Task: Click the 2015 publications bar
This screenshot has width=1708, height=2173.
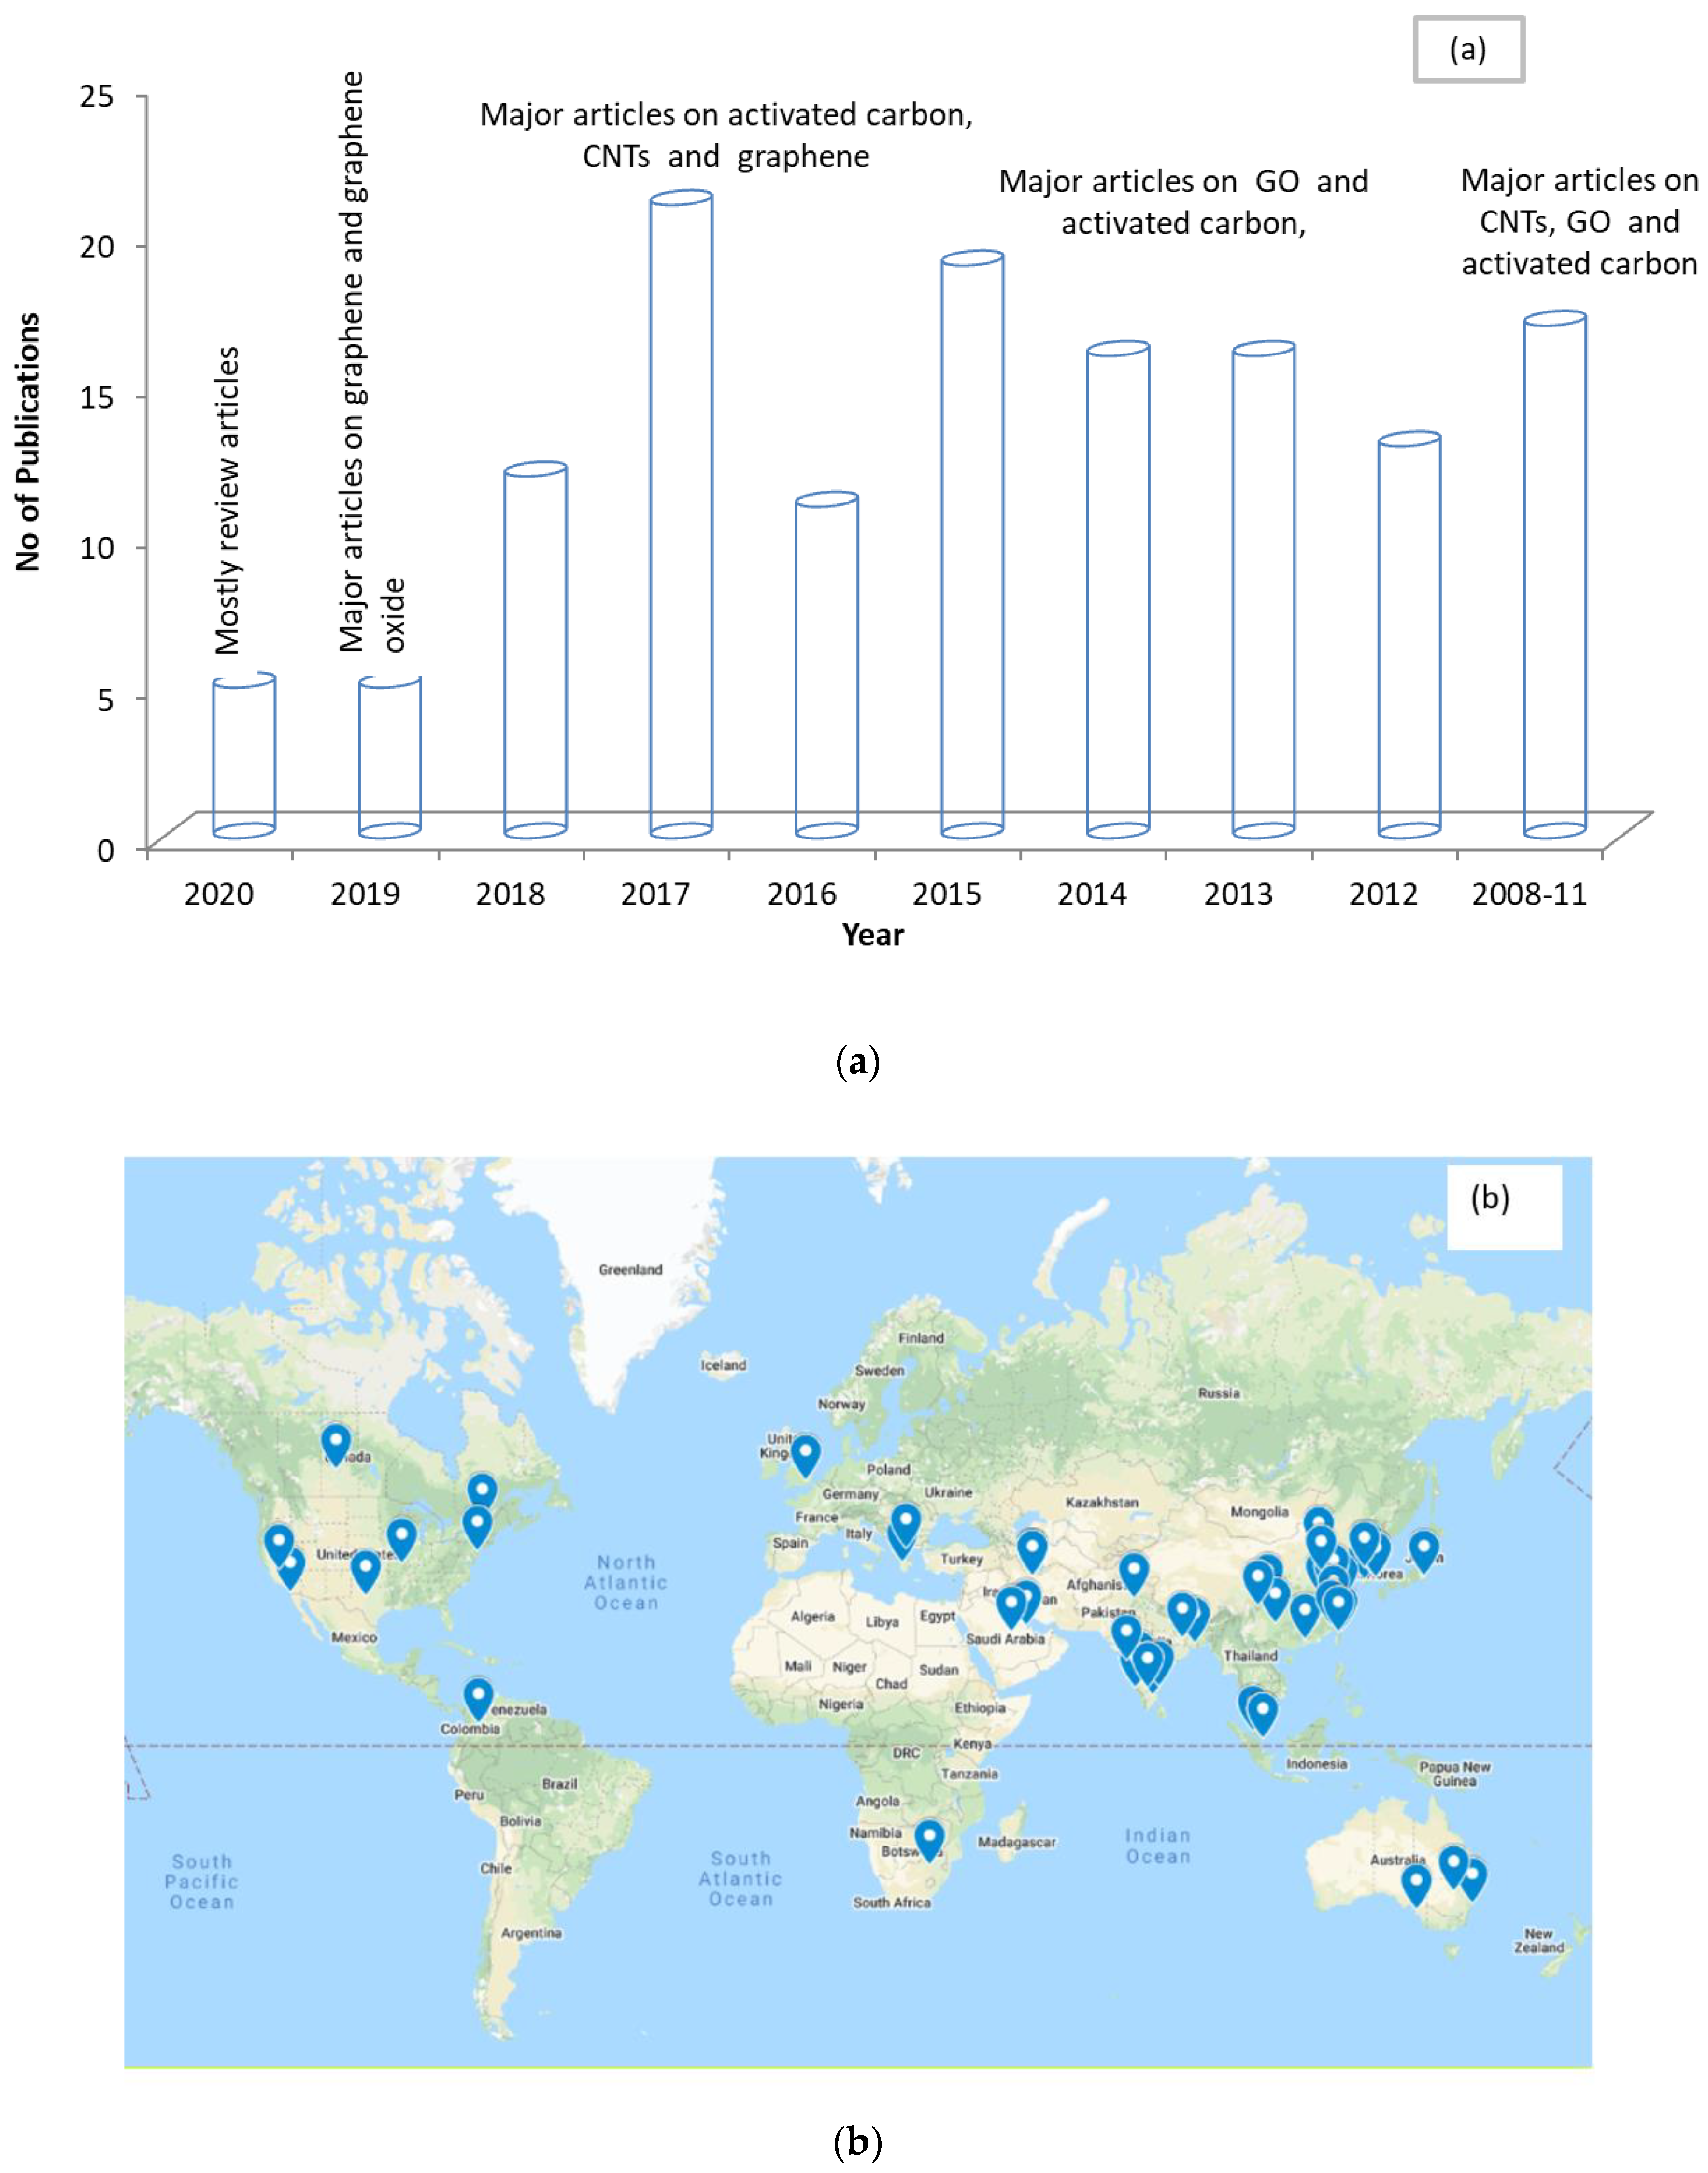Action: tap(972, 545)
